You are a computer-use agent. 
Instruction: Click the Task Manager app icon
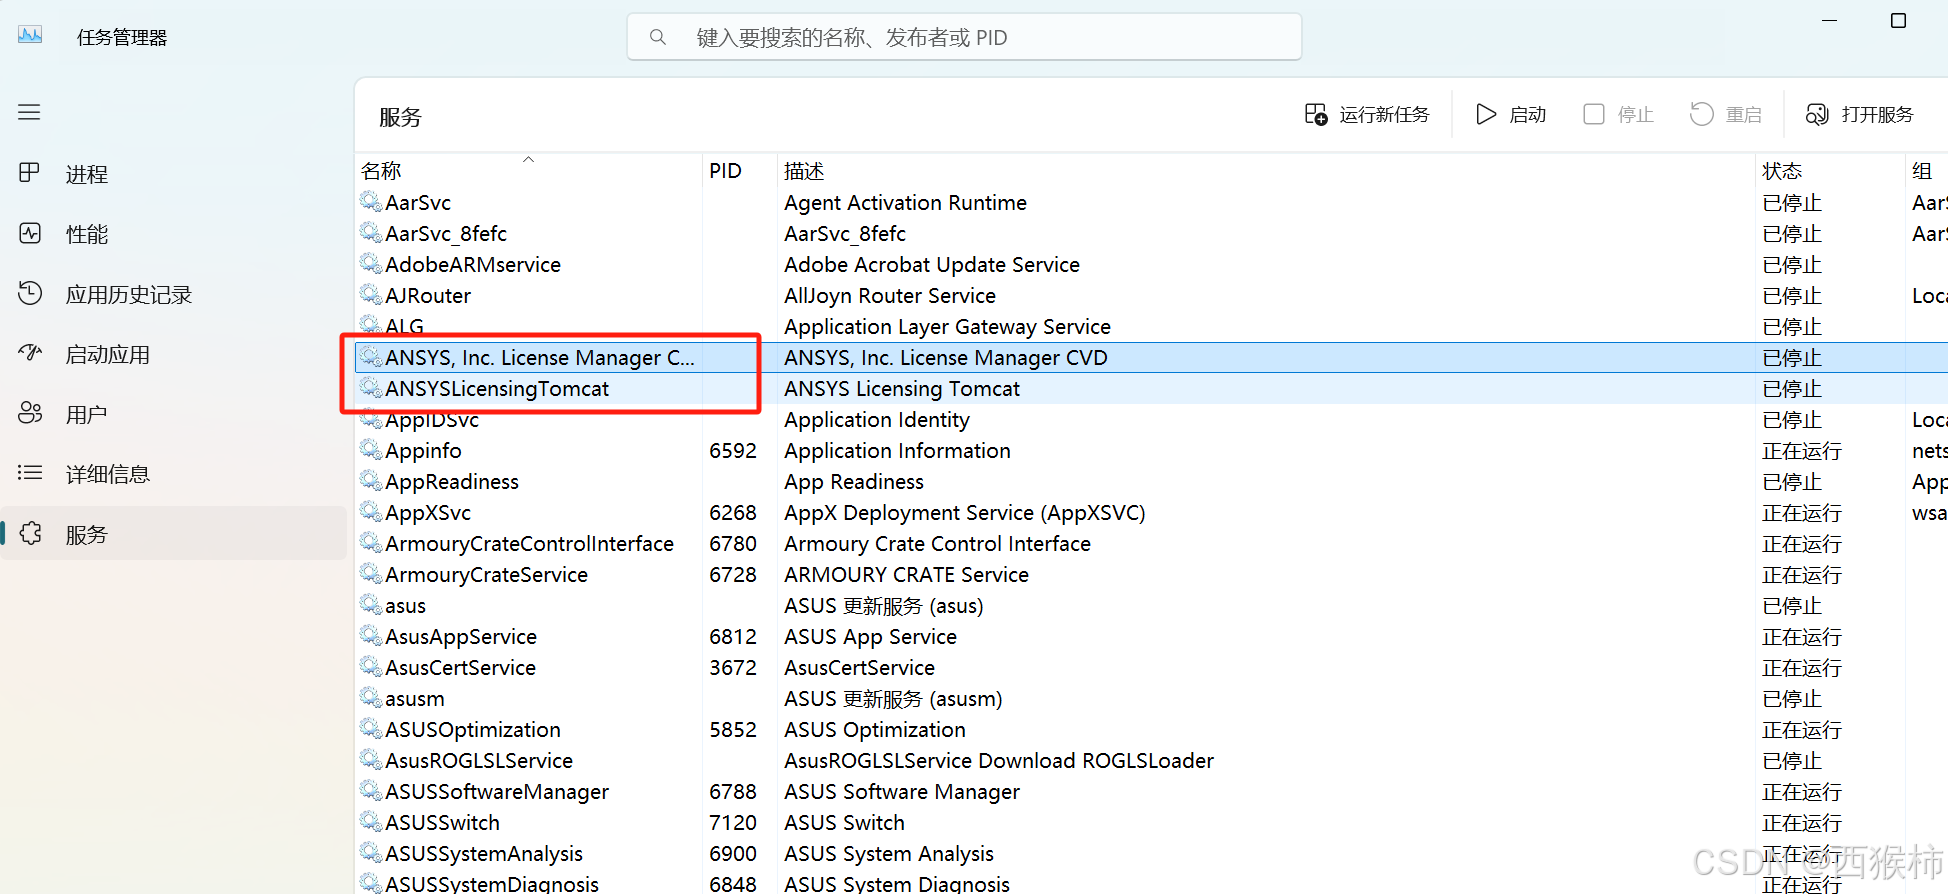point(30,35)
